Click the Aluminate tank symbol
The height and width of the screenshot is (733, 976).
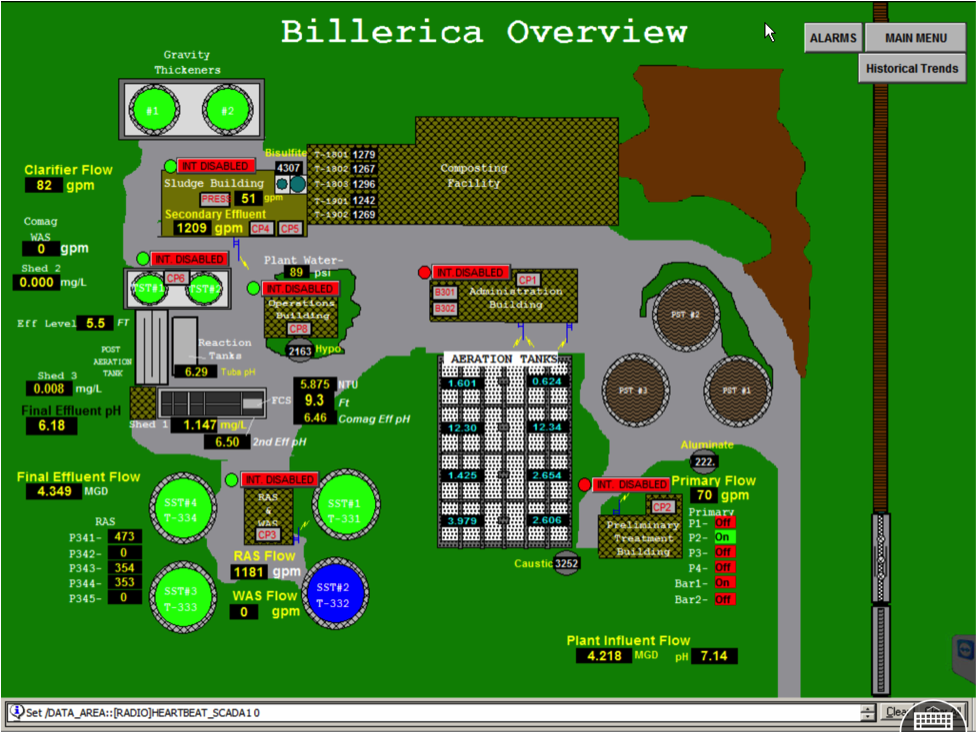(x=705, y=462)
